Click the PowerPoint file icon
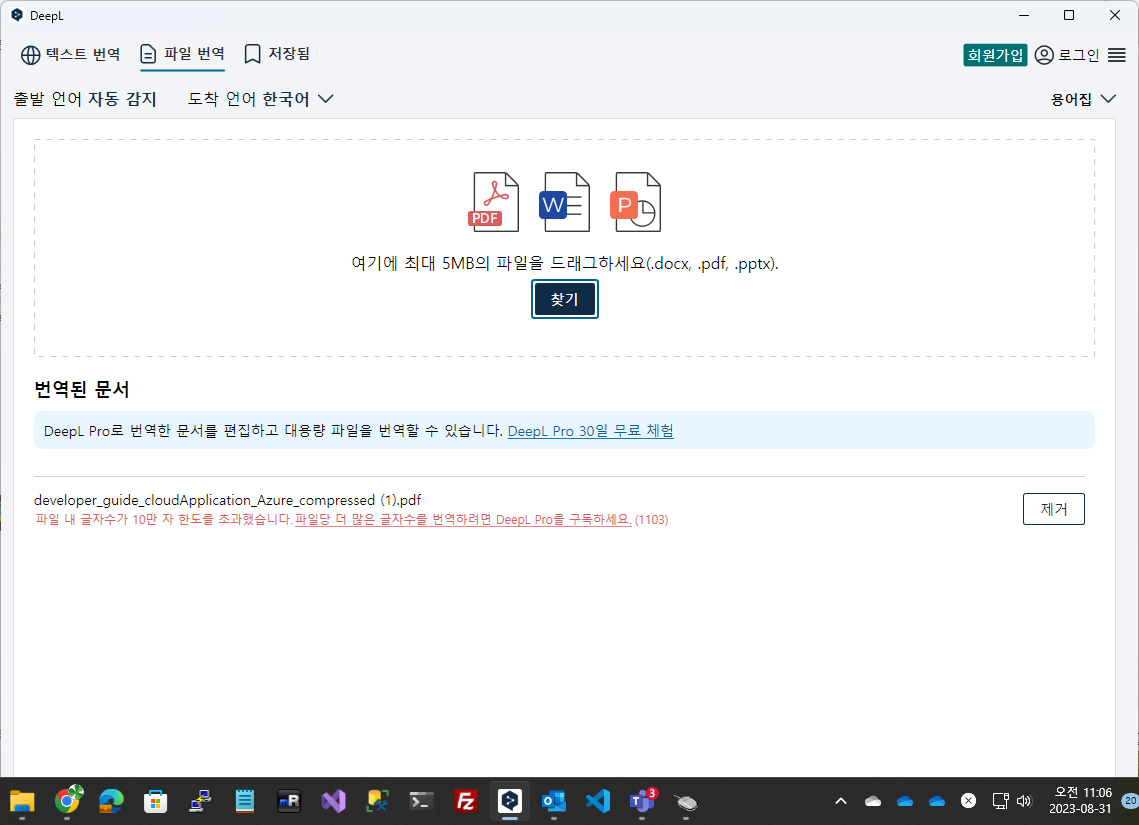 point(635,202)
